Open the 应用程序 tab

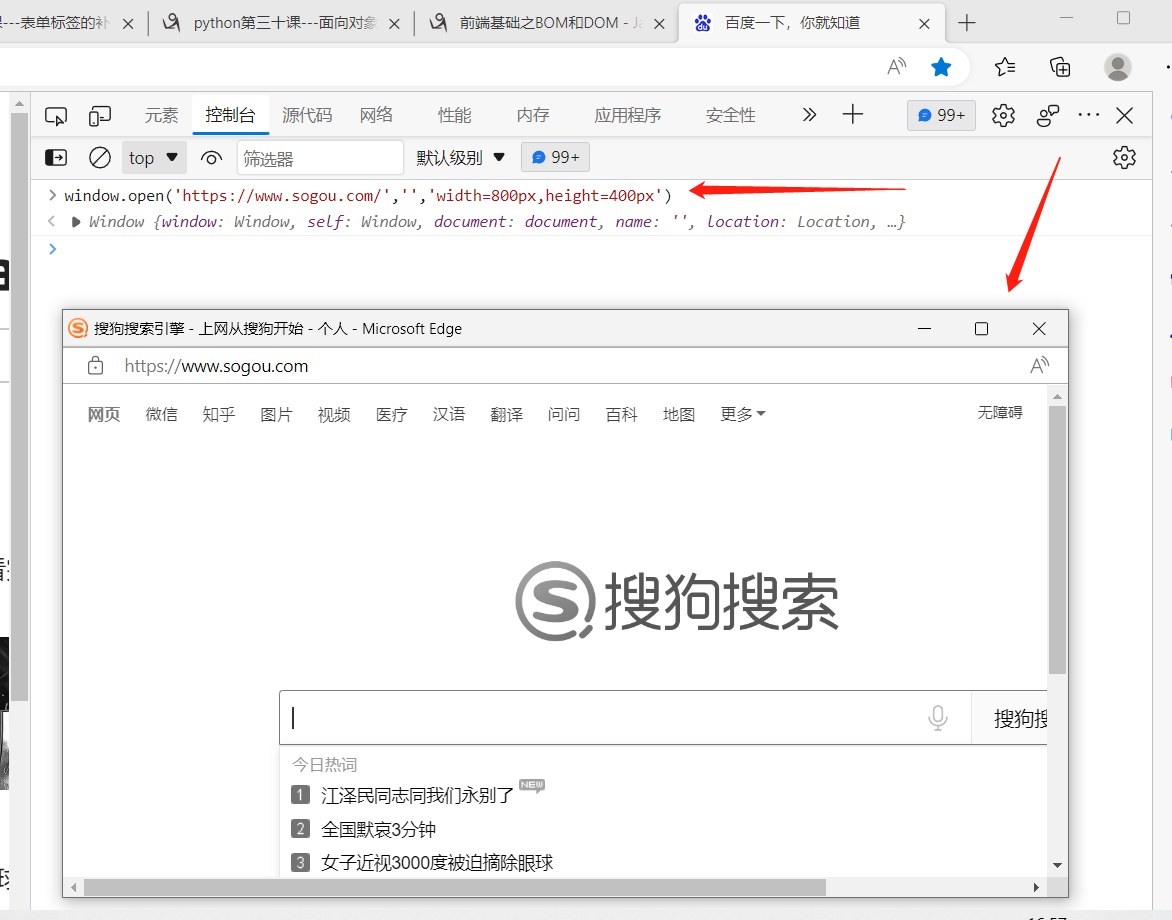[628, 115]
